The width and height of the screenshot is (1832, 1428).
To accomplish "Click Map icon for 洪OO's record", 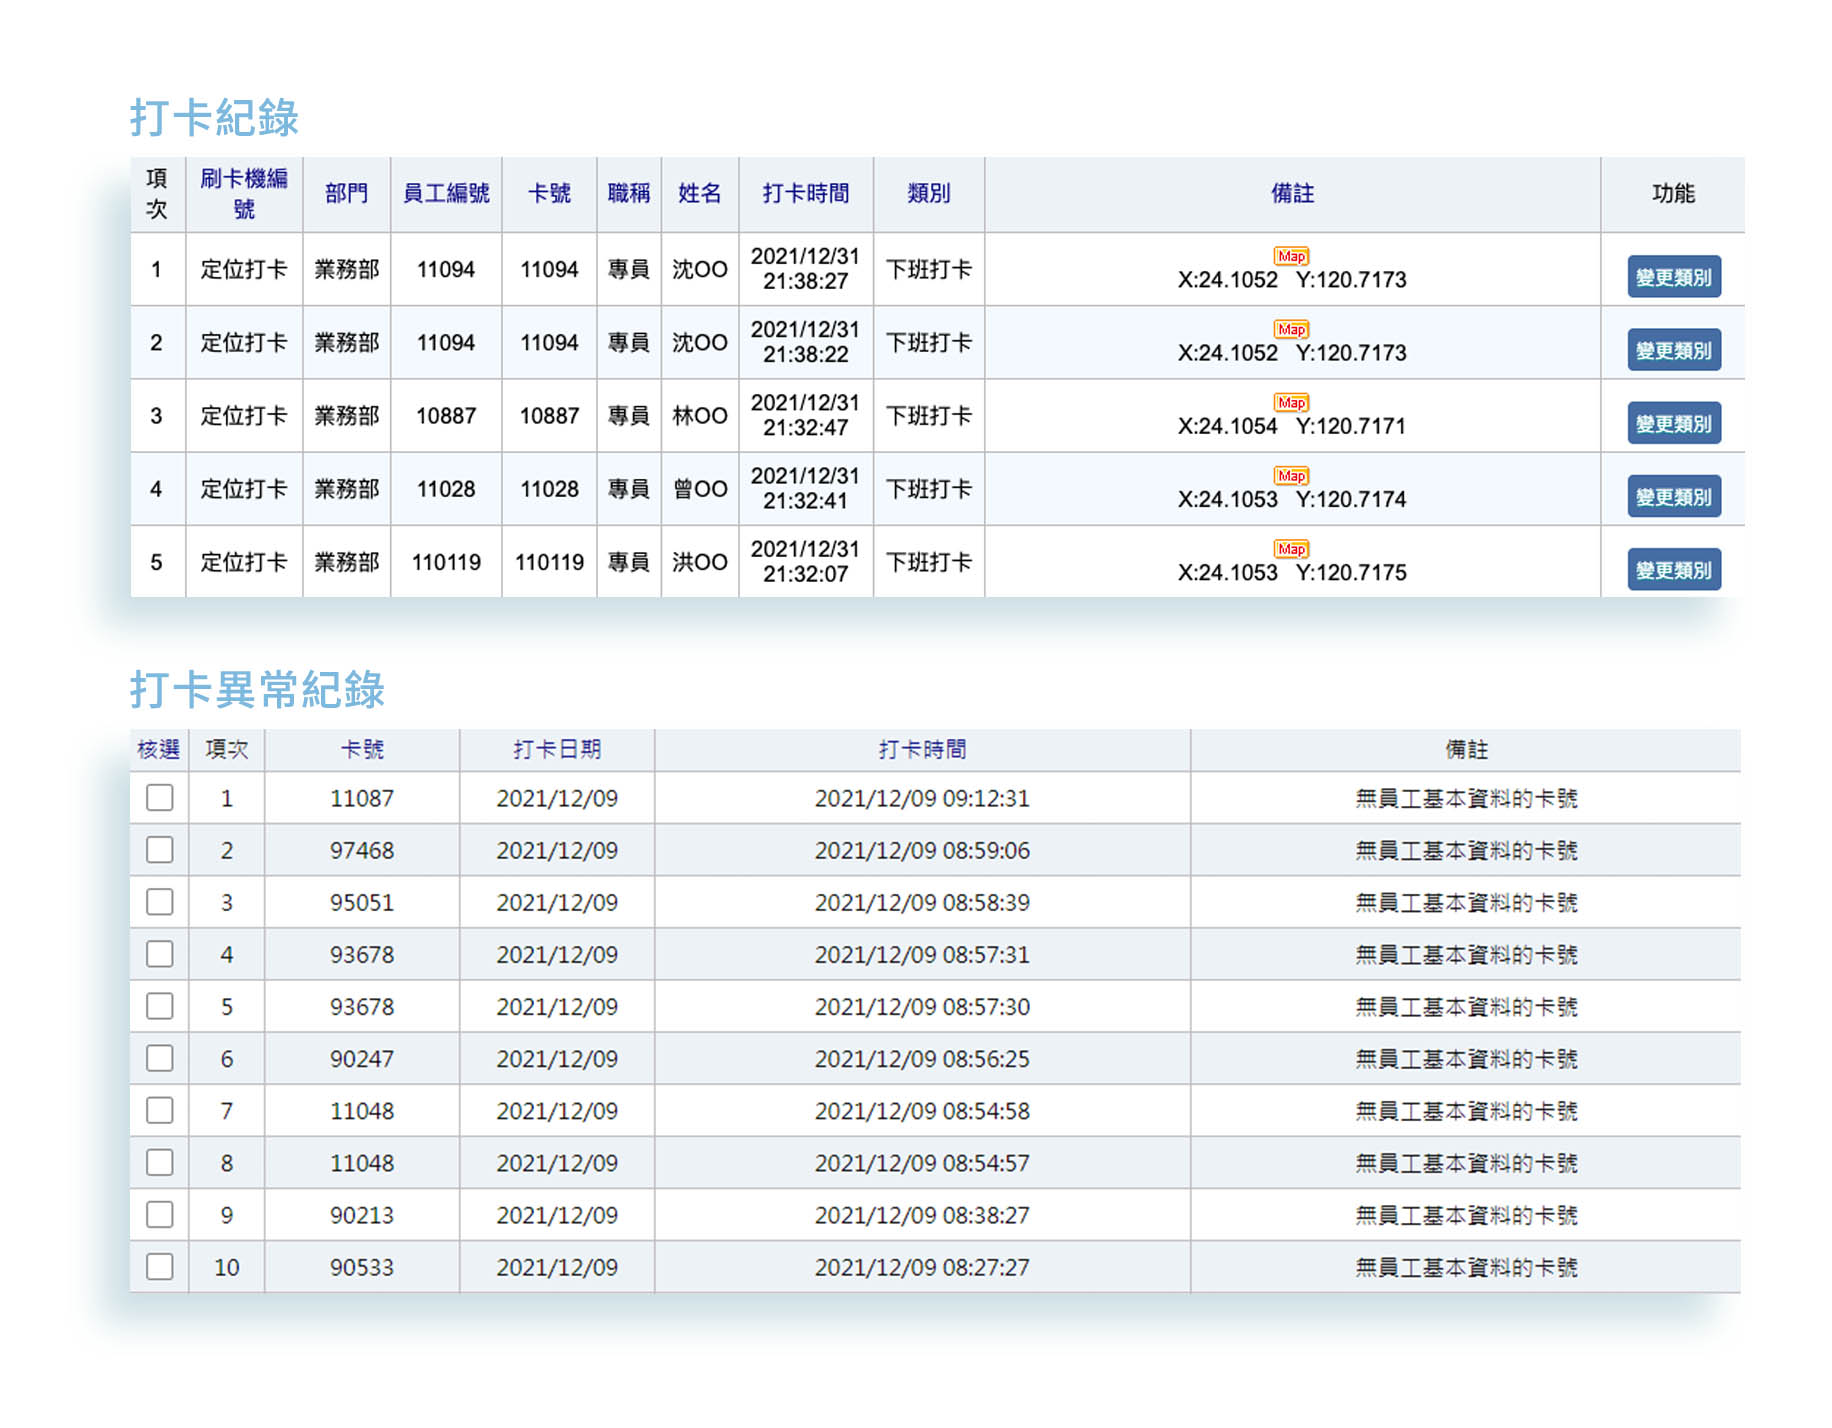I will click(1291, 549).
